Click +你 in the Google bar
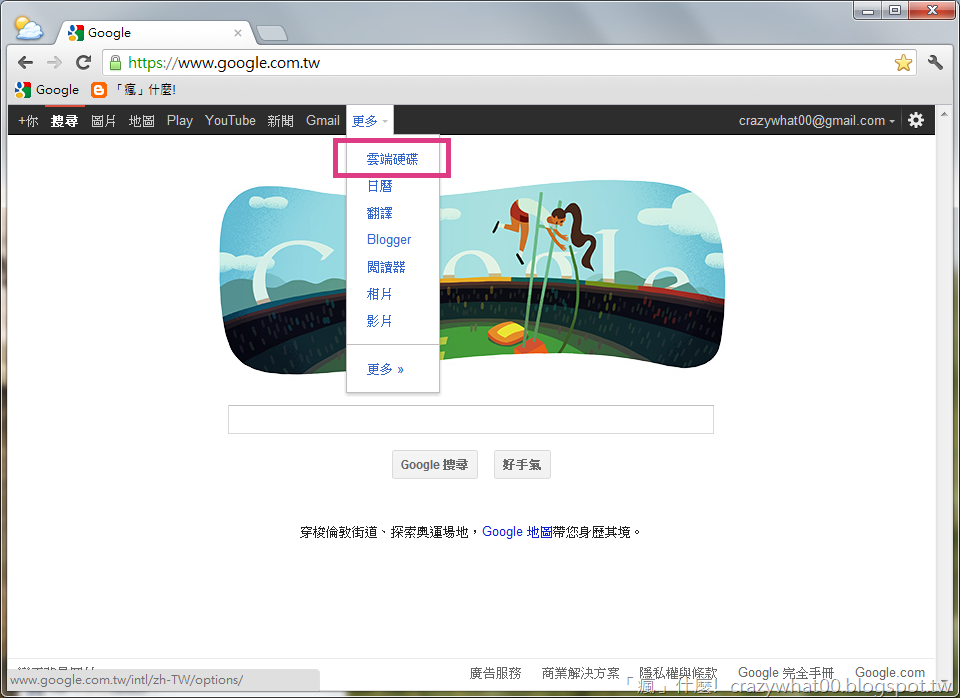960x700 pixels. point(28,121)
